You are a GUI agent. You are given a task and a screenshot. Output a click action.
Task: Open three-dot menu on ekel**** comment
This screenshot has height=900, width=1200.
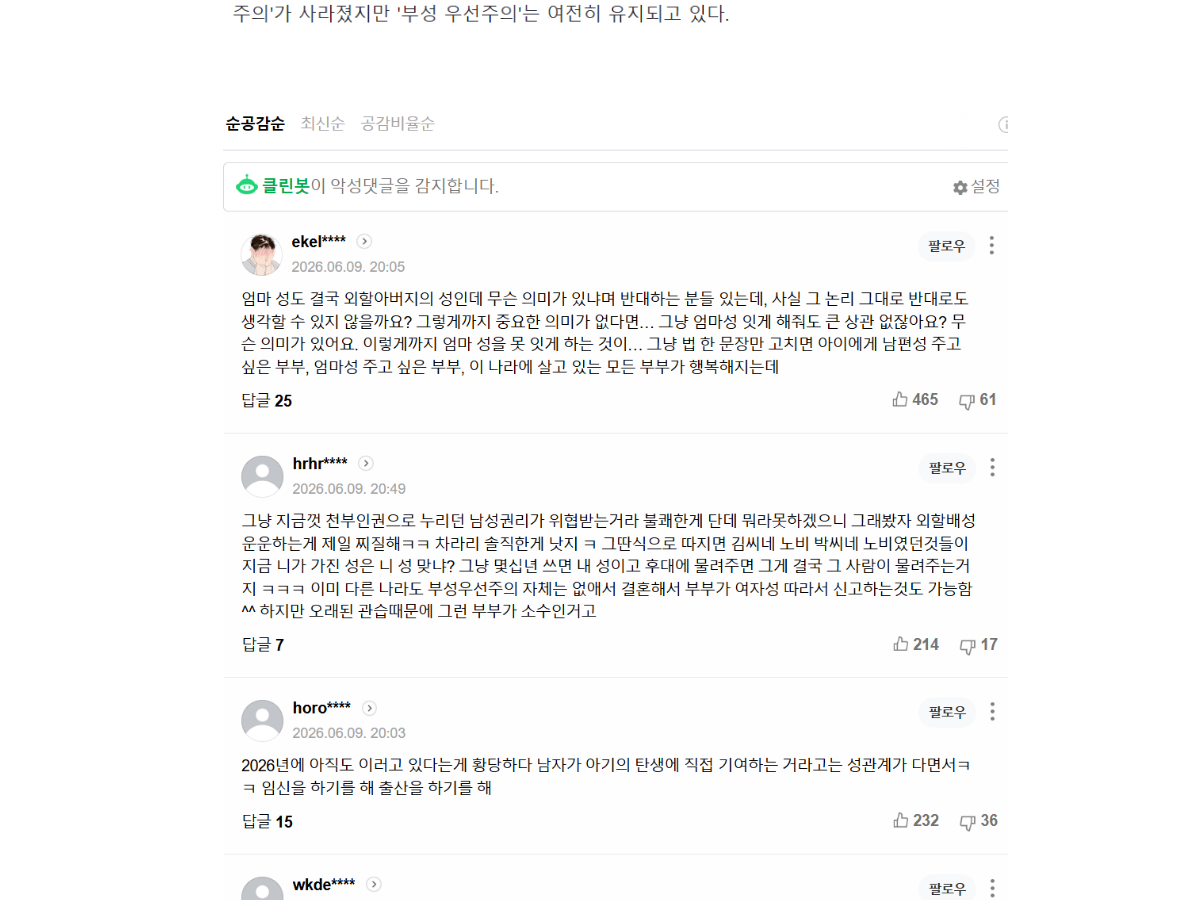(x=992, y=245)
